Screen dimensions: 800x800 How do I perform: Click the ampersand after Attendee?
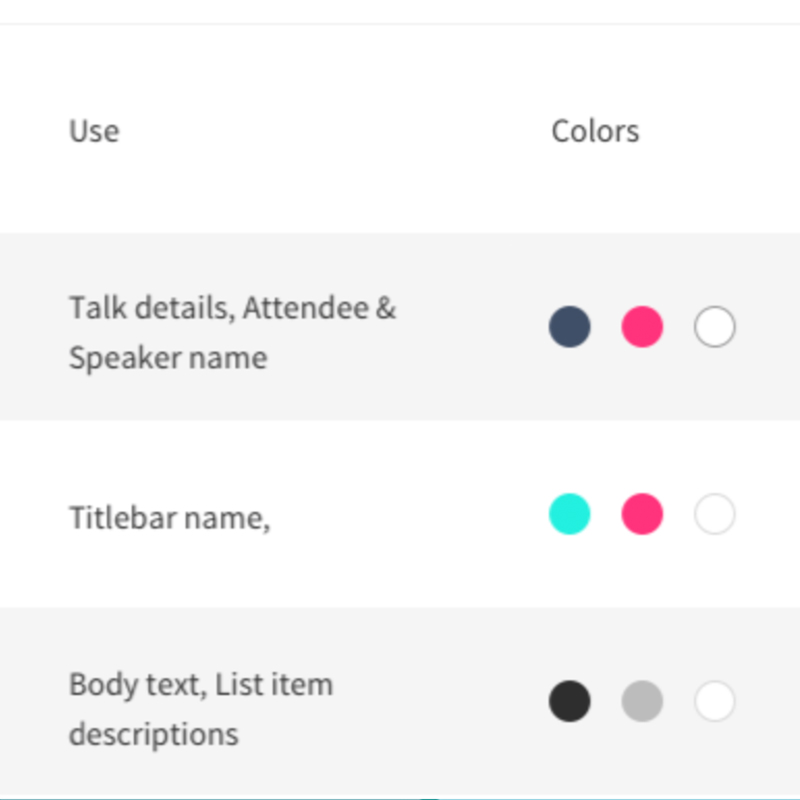pyautogui.click(x=386, y=308)
